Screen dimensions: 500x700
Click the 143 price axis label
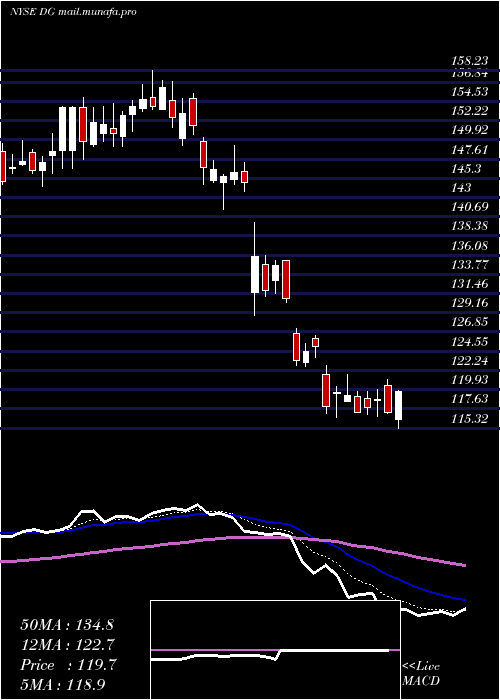pos(461,188)
